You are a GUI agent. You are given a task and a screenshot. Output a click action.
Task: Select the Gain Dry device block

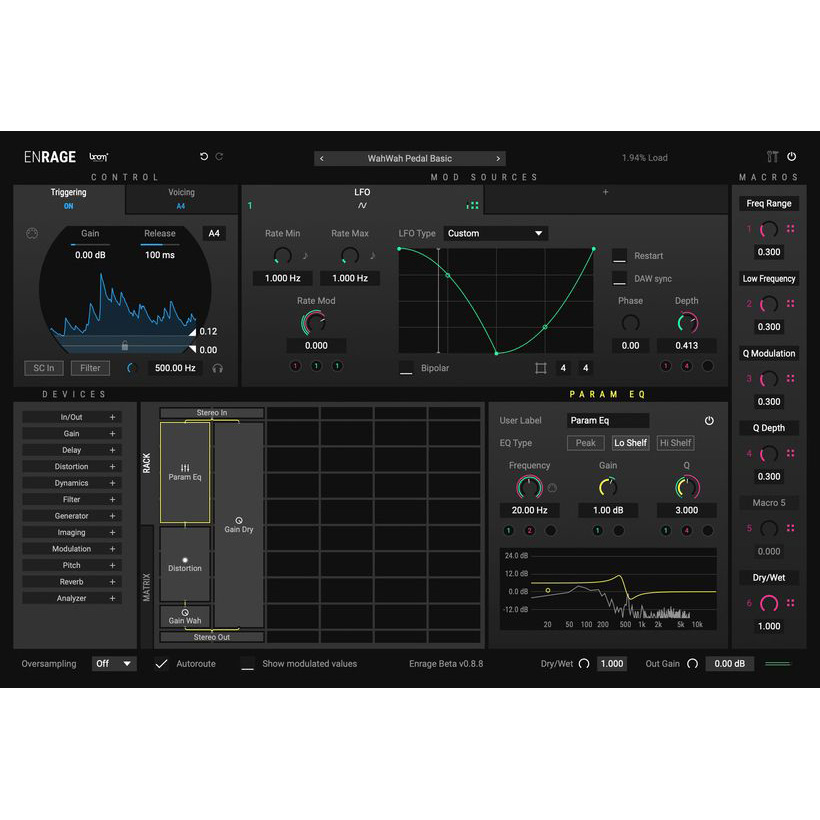(239, 525)
